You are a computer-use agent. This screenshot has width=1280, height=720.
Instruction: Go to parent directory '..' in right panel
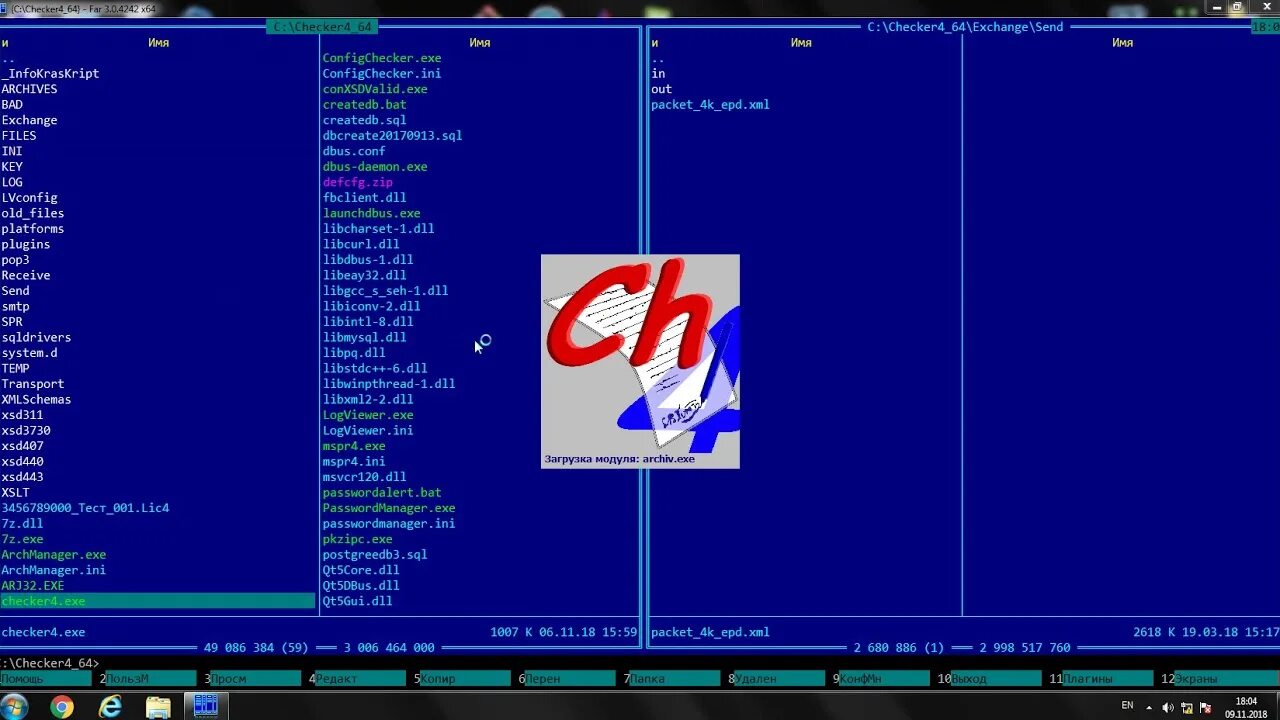coord(657,58)
